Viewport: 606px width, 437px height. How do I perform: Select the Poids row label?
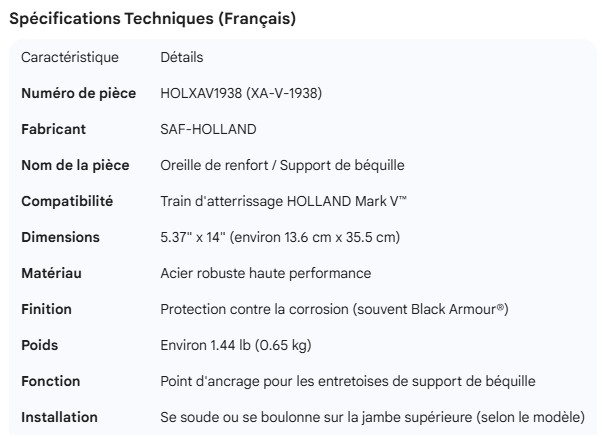click(40, 346)
